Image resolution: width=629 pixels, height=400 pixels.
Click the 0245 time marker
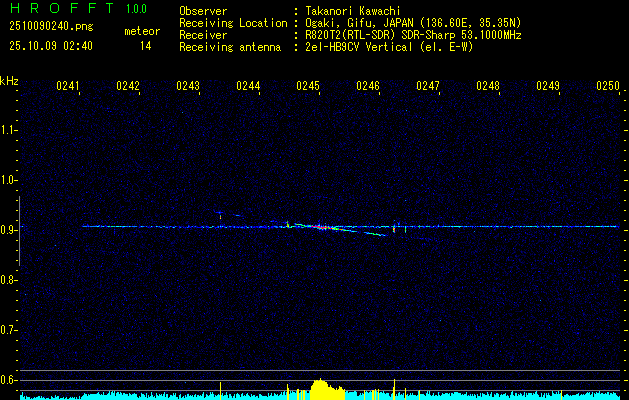point(308,87)
